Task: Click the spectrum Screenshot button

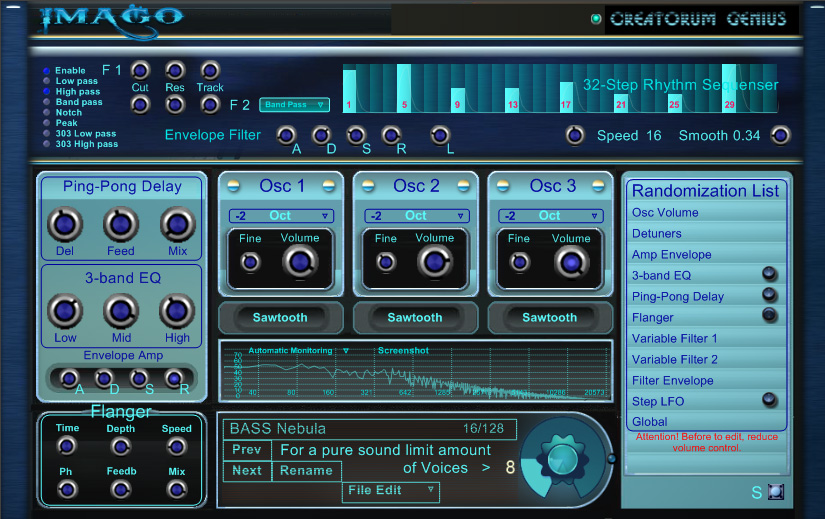Action: pyautogui.click(x=403, y=351)
